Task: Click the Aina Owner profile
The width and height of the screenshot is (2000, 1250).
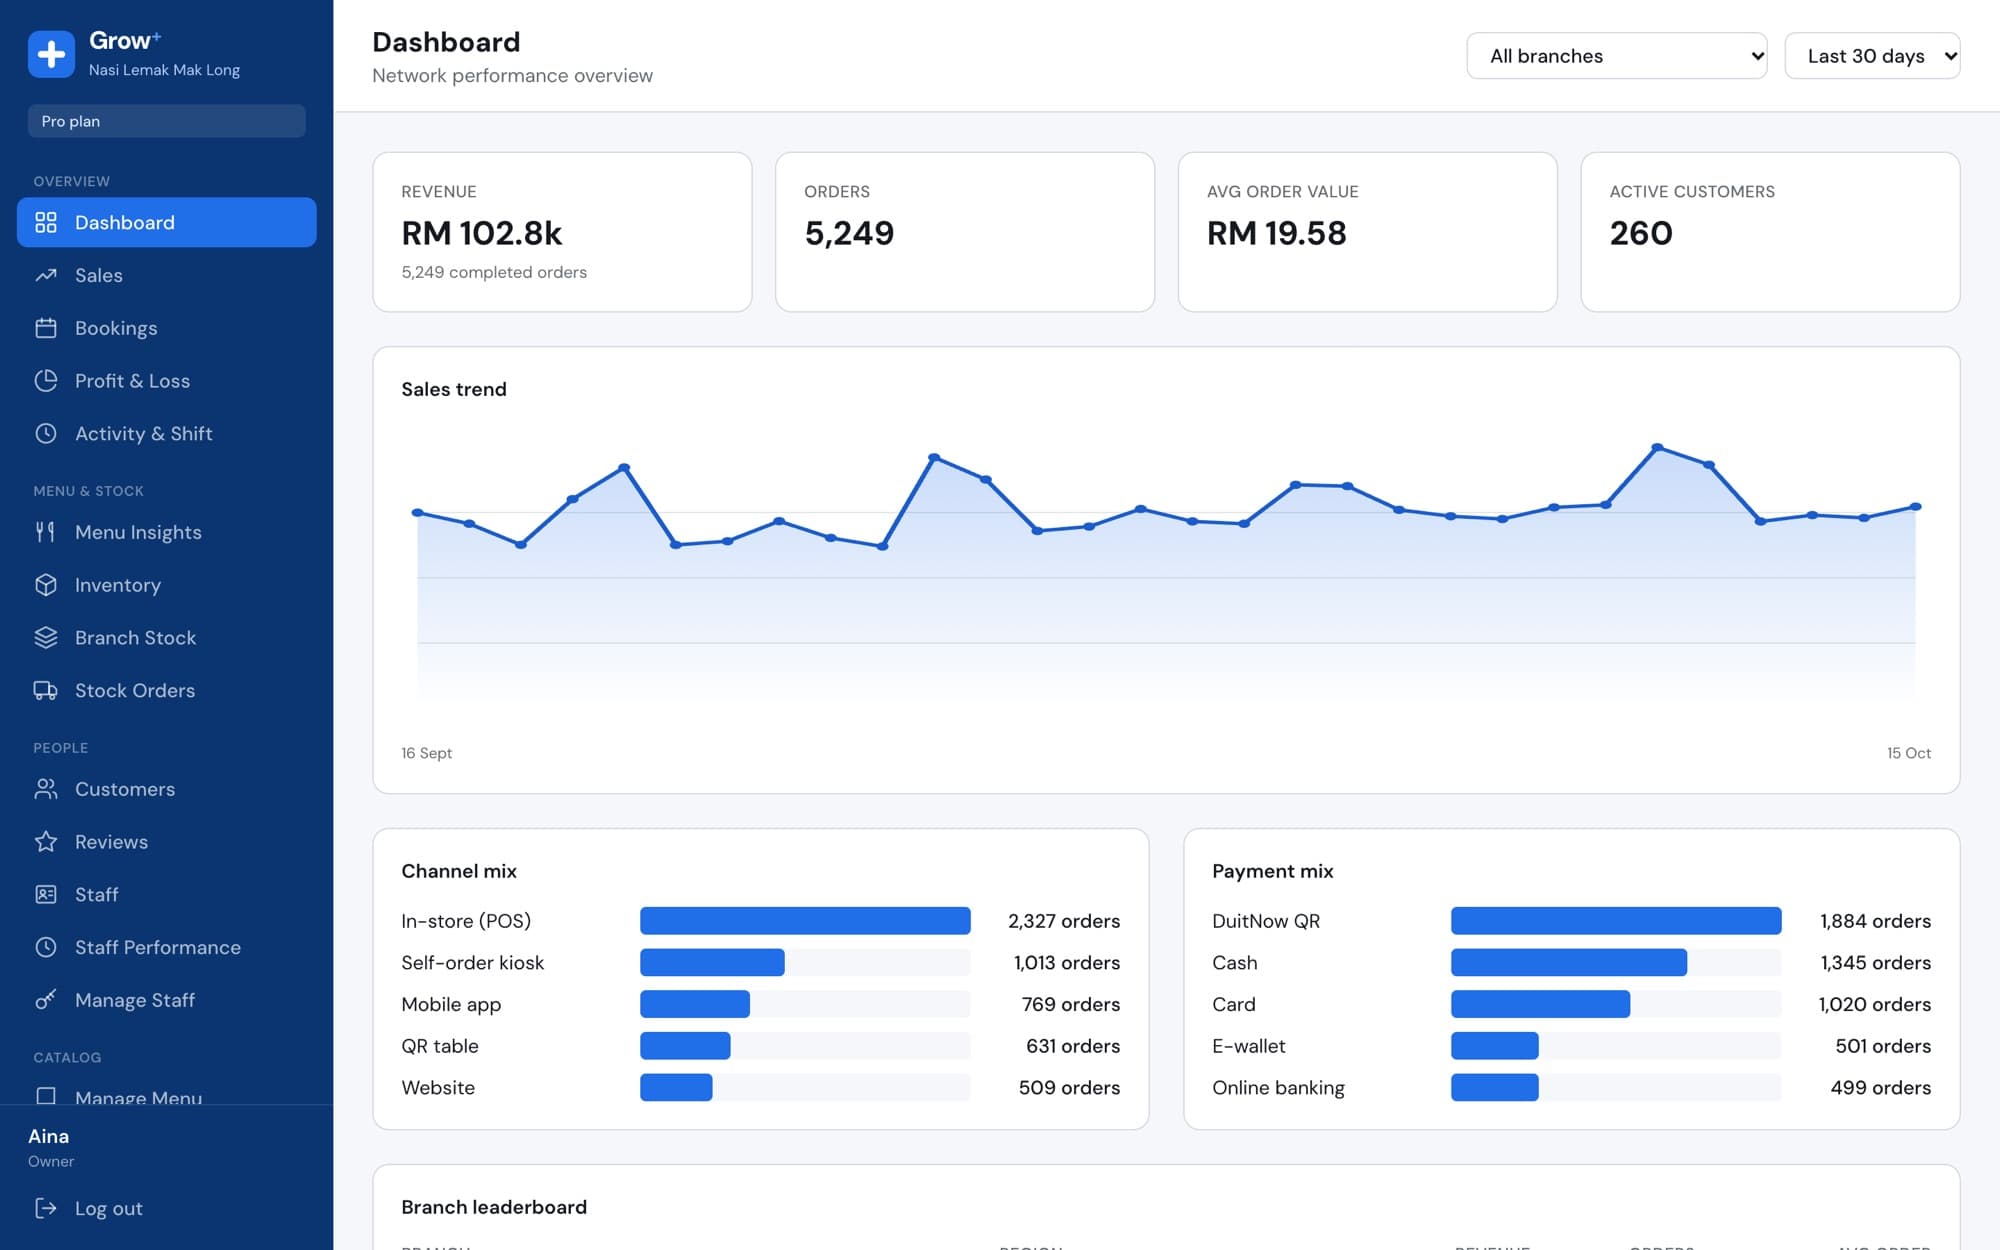Action: tap(51, 1147)
